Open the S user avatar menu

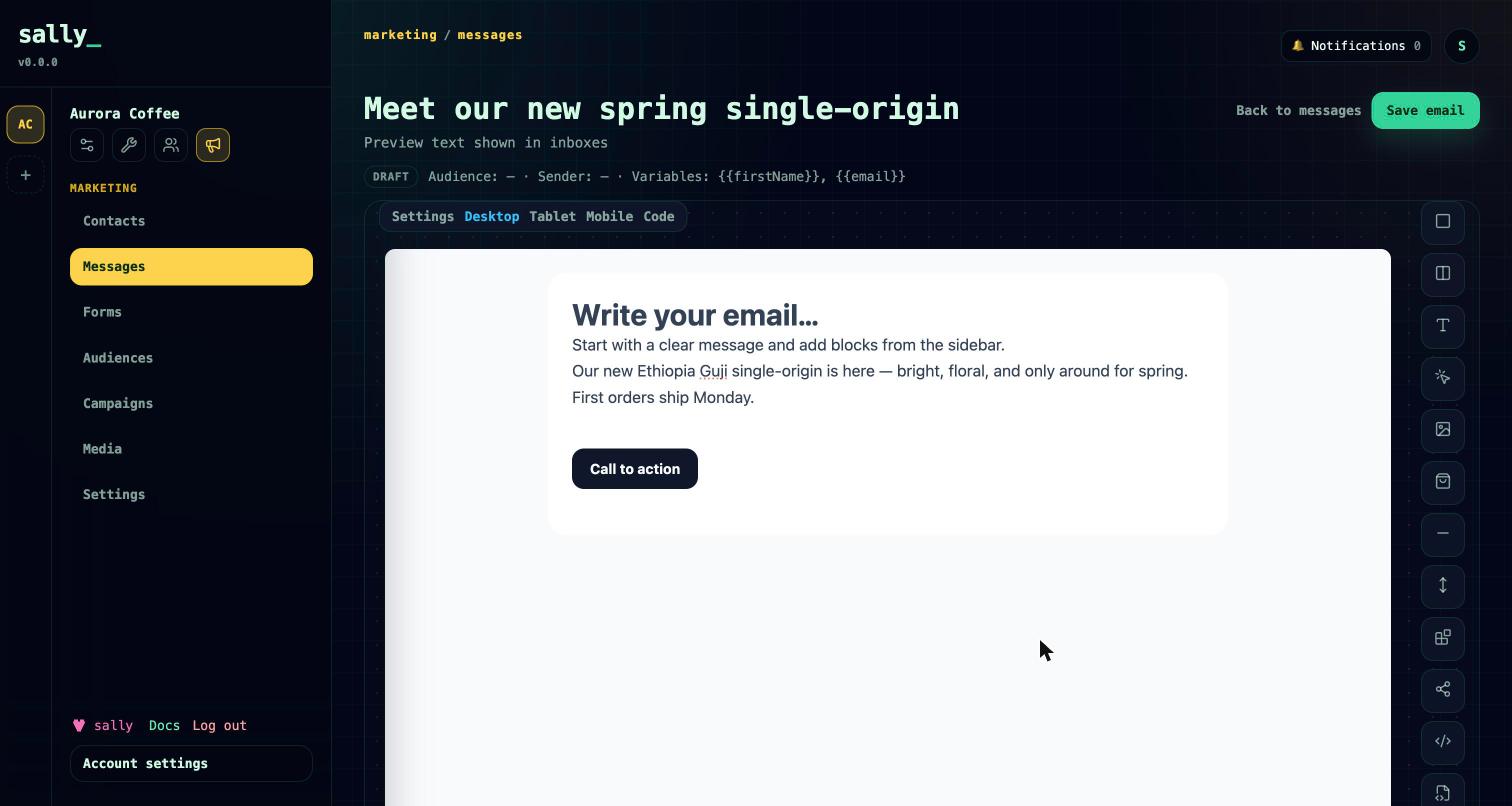tap(1462, 46)
